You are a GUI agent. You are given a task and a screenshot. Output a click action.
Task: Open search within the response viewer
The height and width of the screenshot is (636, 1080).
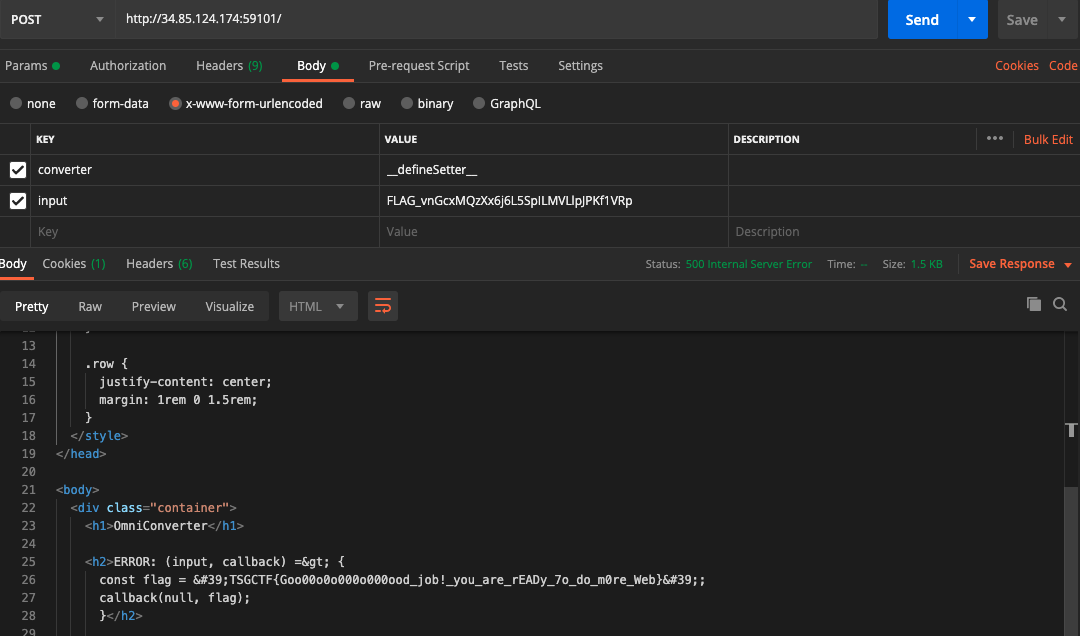(x=1059, y=304)
